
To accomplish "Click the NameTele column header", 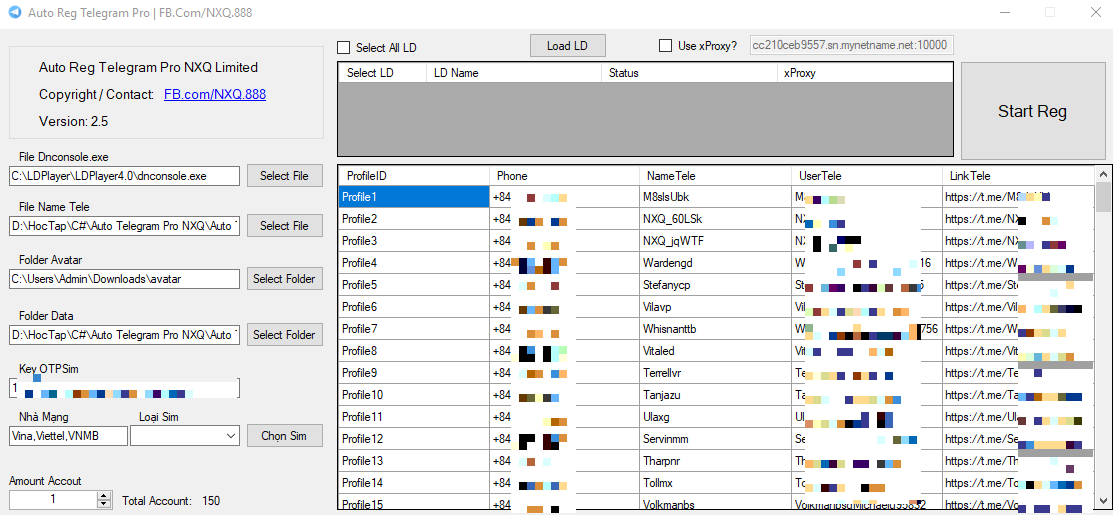I will tap(715, 176).
